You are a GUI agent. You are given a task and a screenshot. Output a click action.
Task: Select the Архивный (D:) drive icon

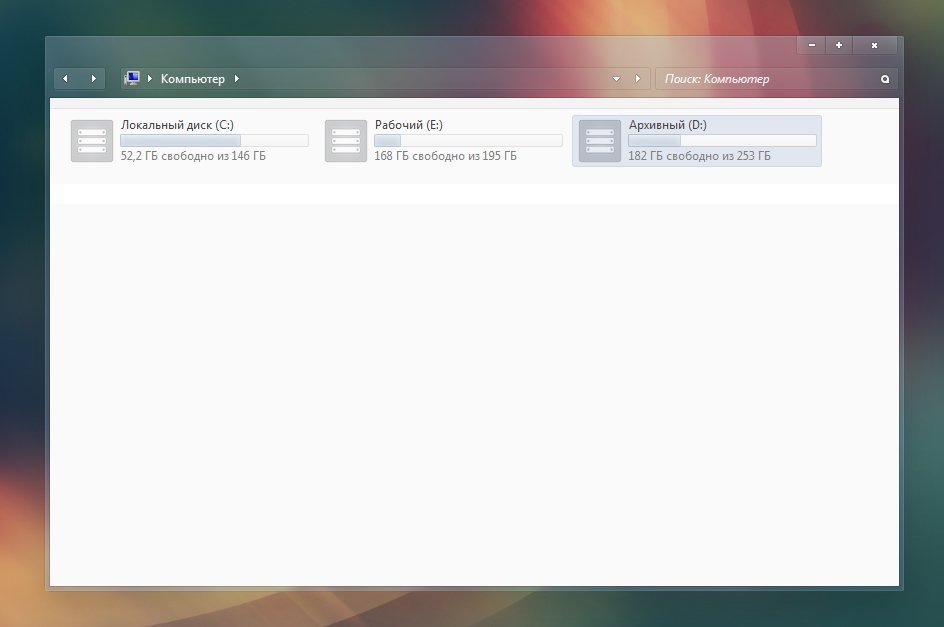click(x=600, y=141)
